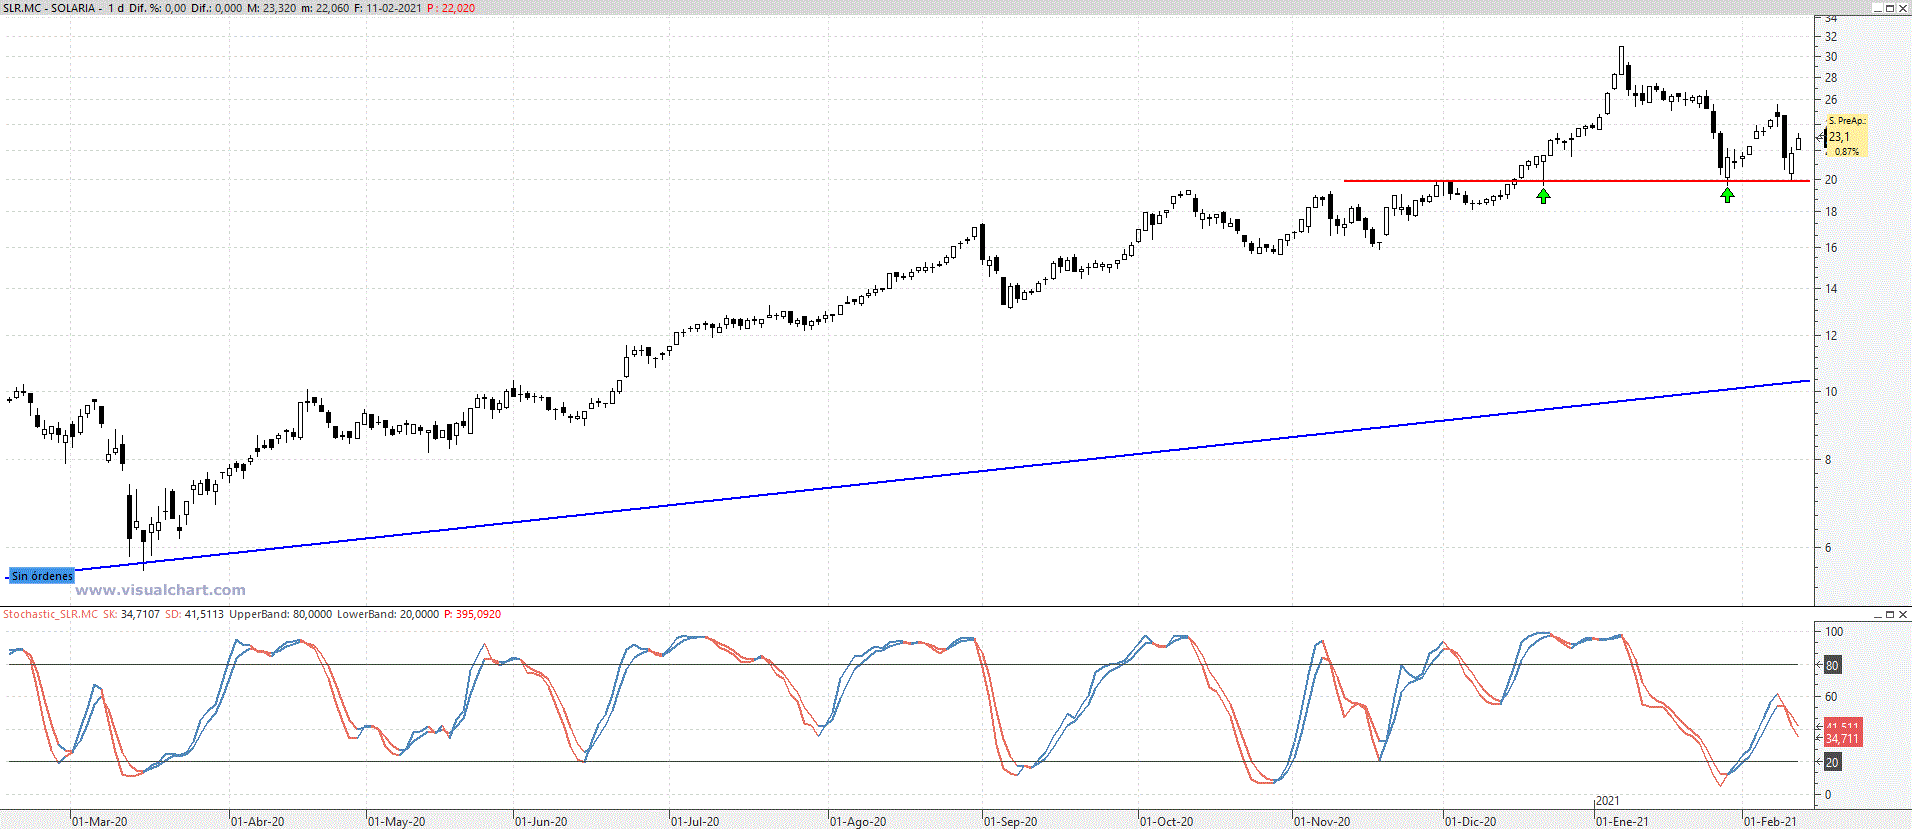Click the 'Sin órdenes' blue label
This screenshot has width=1912, height=829.
41,576
